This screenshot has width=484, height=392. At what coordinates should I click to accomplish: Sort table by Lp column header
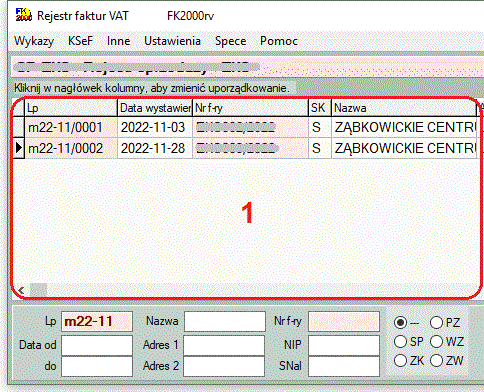click(x=71, y=108)
